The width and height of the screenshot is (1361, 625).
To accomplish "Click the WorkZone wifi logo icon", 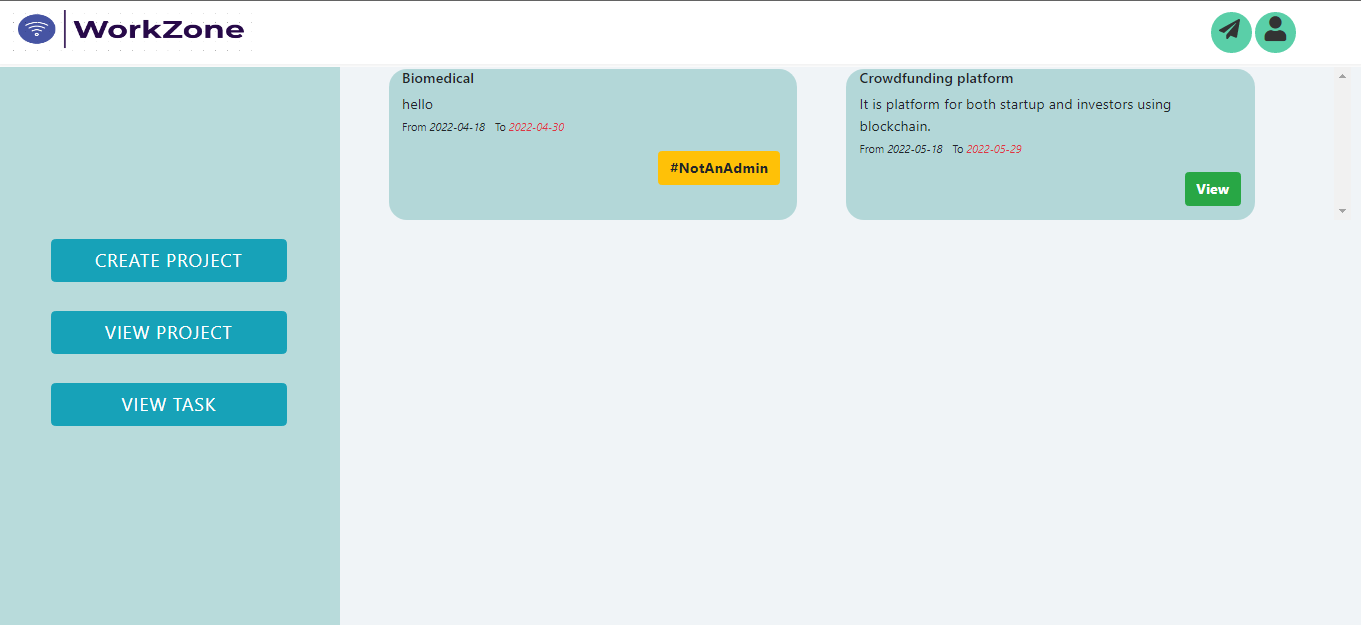I will 36,29.
